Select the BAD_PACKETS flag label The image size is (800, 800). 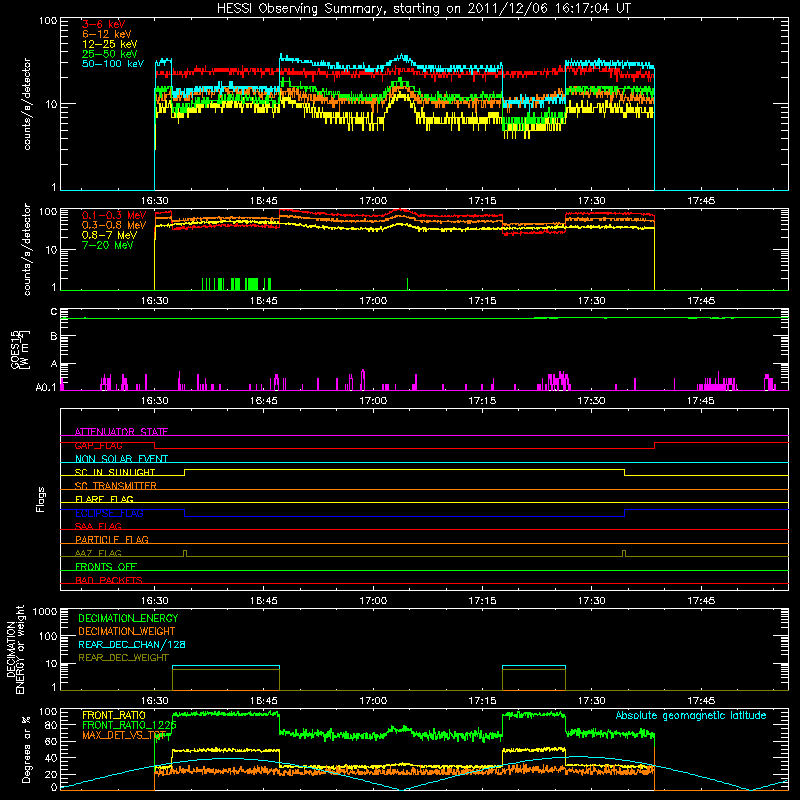[x=109, y=580]
